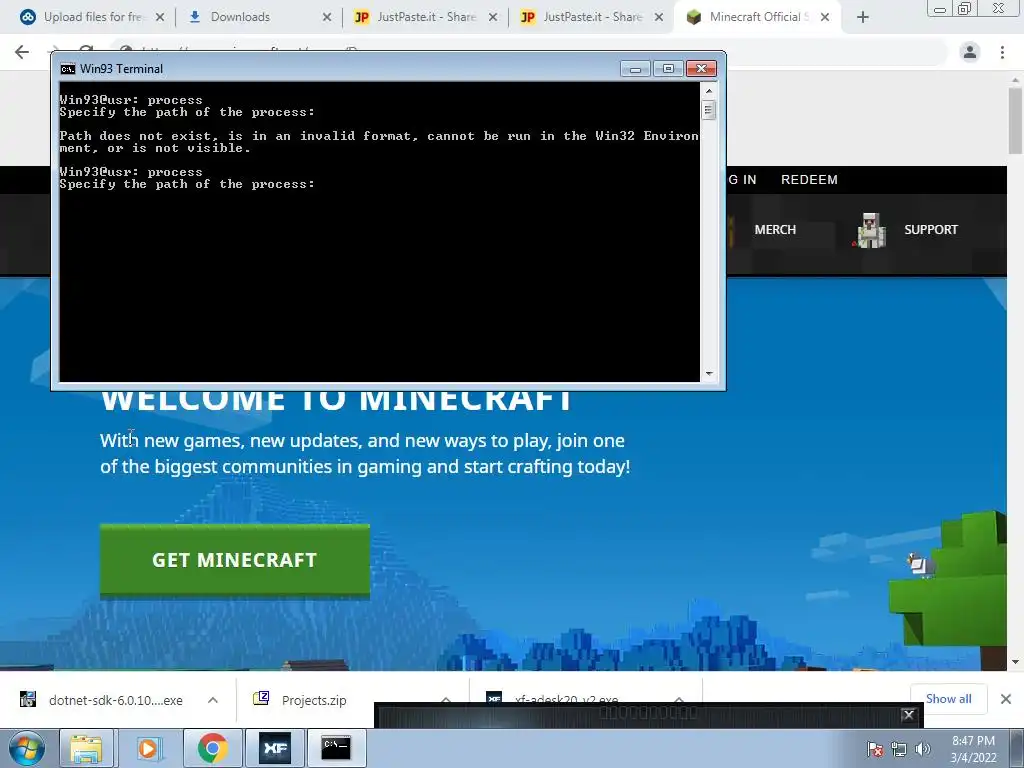Minimize the Win93 Terminal window
The height and width of the screenshot is (768, 1024).
point(635,69)
